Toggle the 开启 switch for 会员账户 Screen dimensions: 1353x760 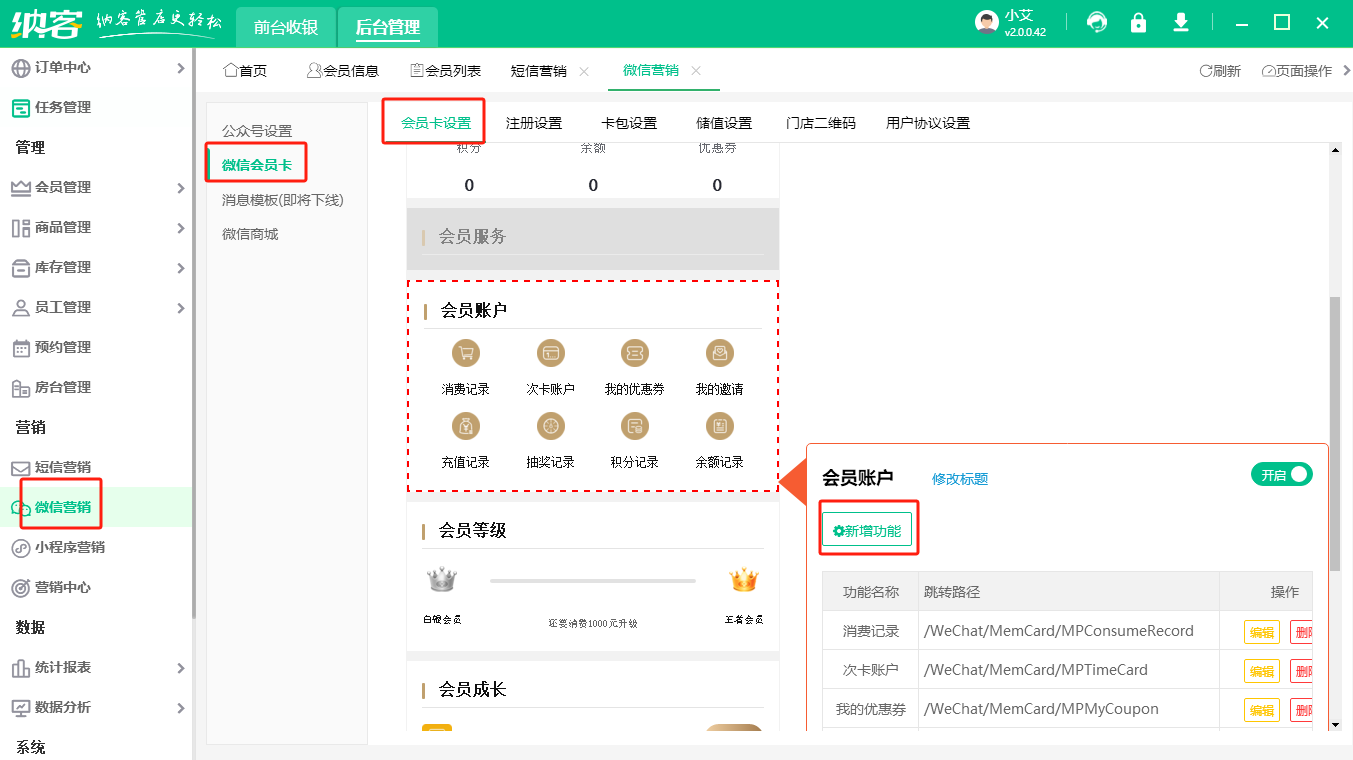tap(1281, 475)
